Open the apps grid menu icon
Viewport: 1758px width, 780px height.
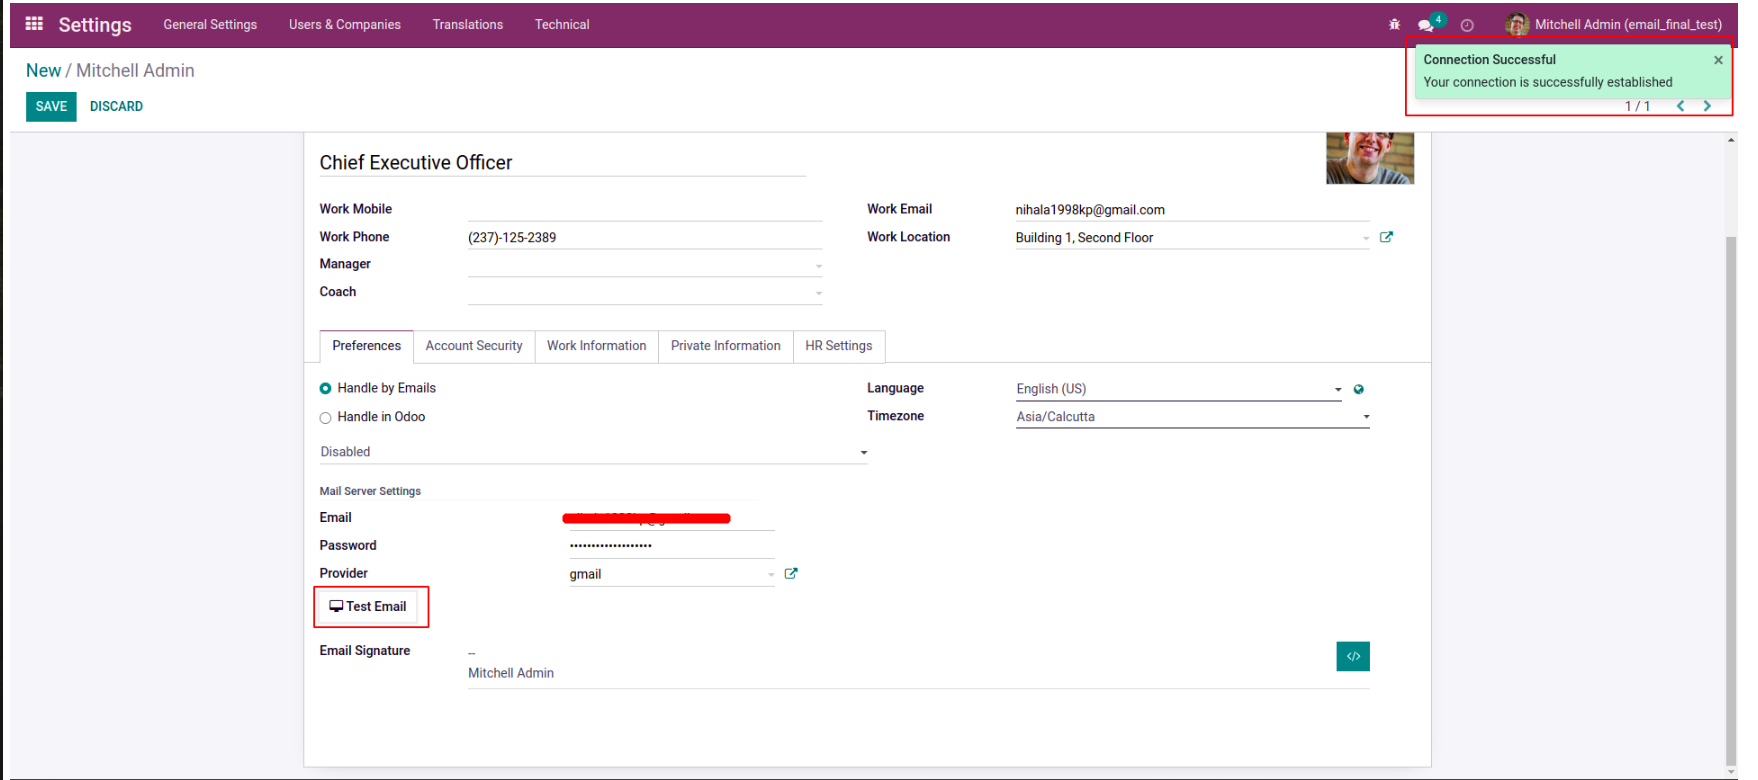point(34,24)
